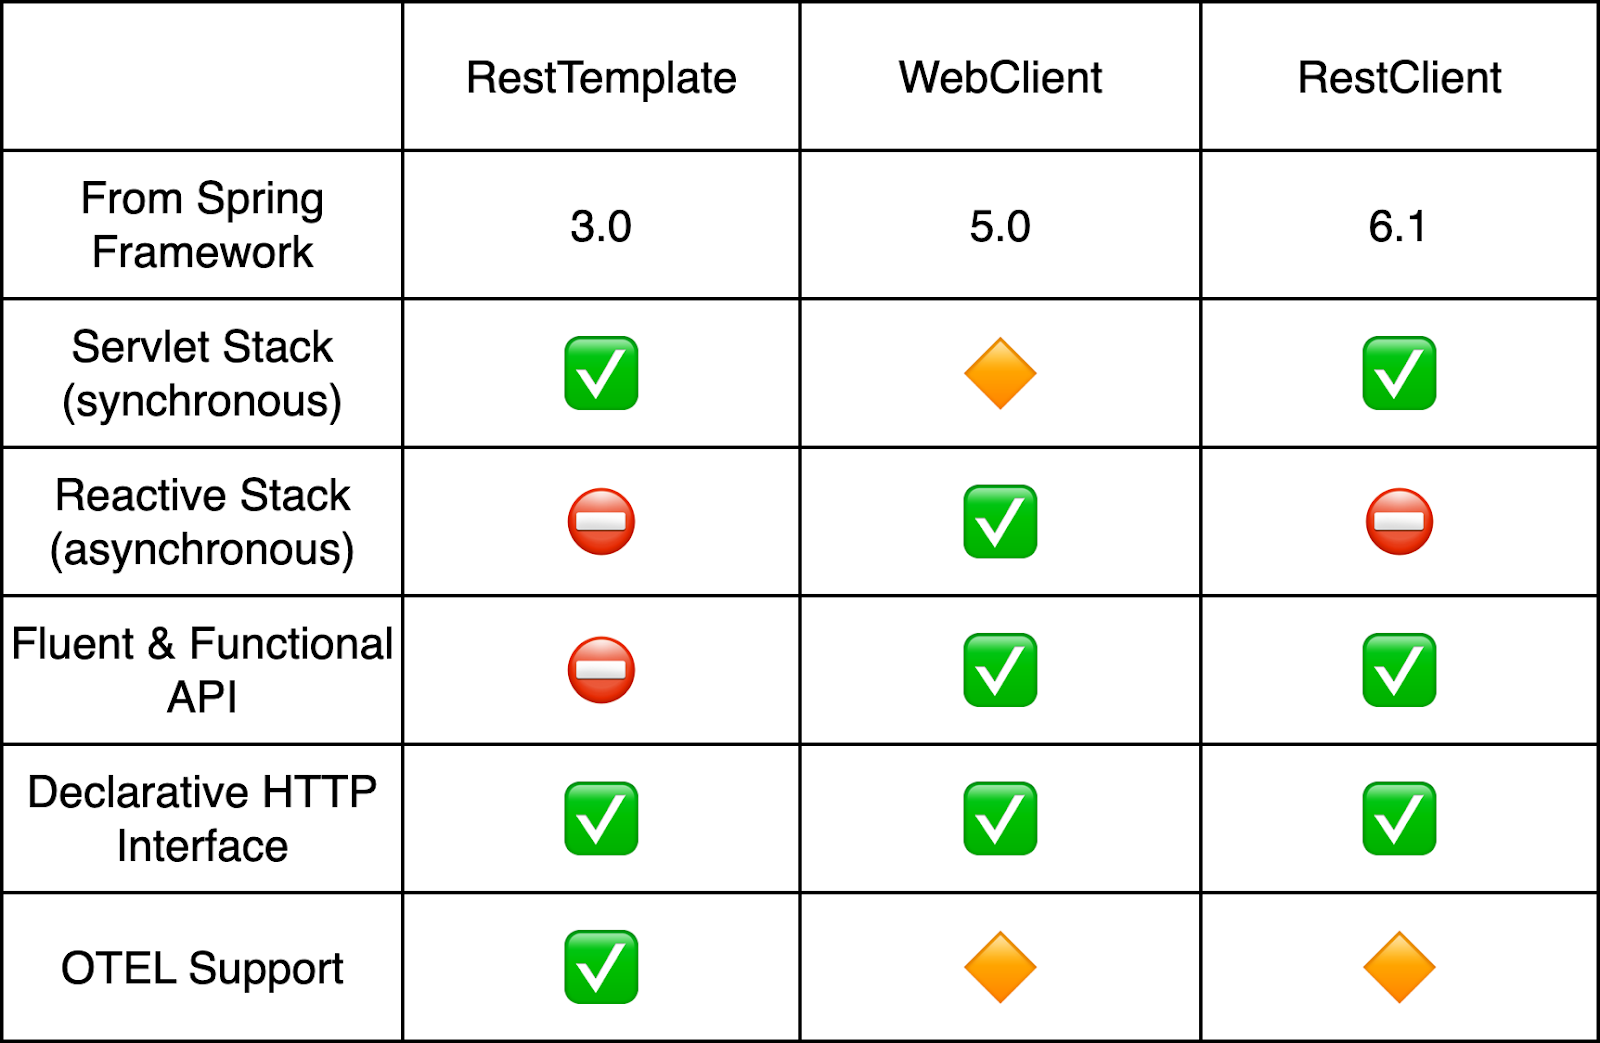Screen dimensions: 1600x1043
Task: Click RestClient OTEL Support orange diamond
Action: point(1399,967)
